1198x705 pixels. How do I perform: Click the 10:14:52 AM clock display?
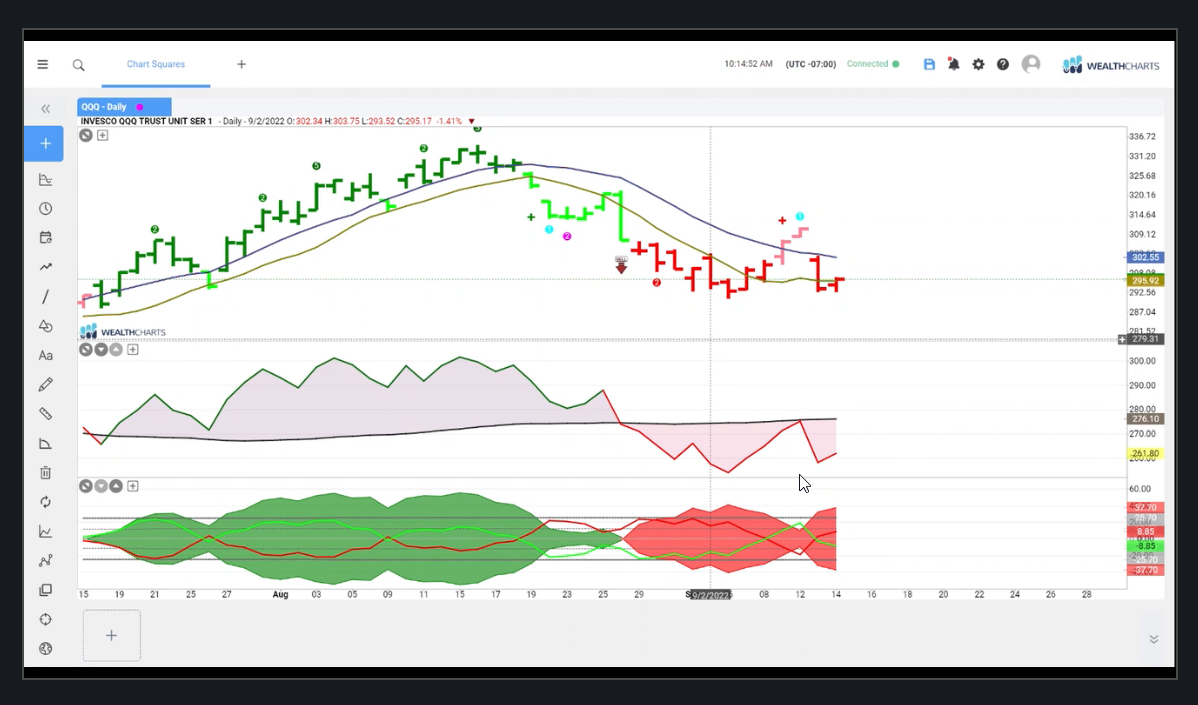(749, 64)
